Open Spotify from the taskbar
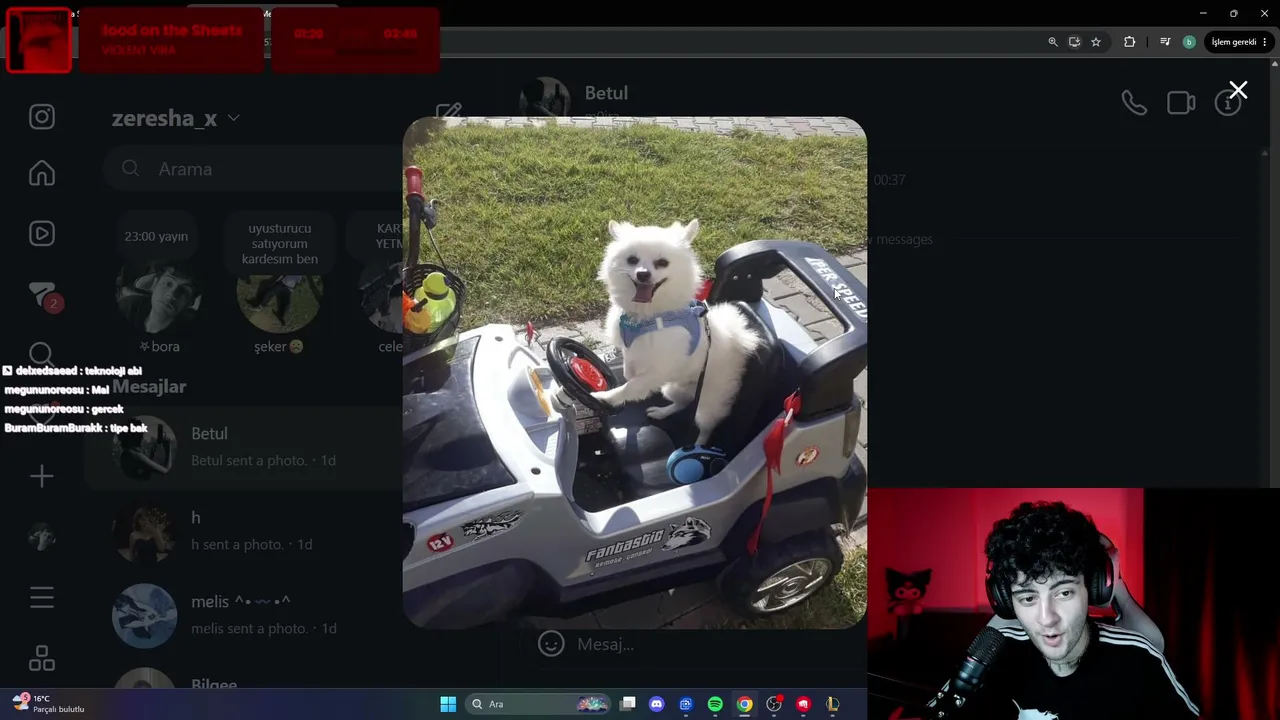Image resolution: width=1280 pixels, height=720 pixels. [x=715, y=704]
